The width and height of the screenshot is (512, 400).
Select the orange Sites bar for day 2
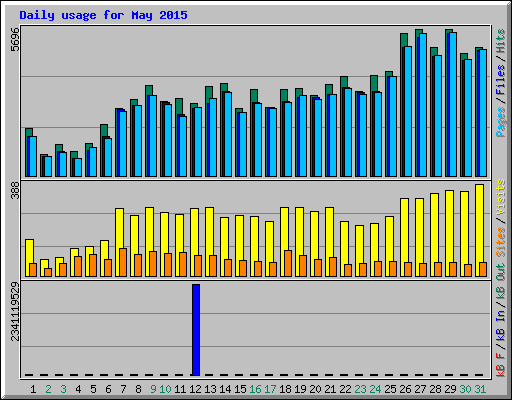click(x=48, y=273)
